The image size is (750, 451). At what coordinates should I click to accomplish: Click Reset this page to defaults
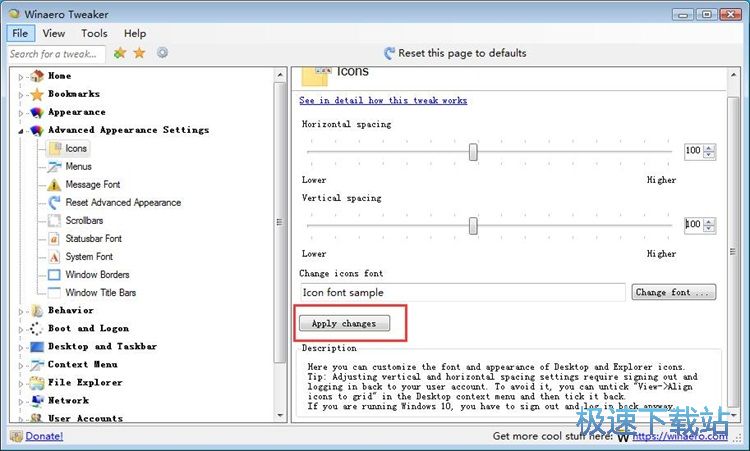tap(462, 53)
